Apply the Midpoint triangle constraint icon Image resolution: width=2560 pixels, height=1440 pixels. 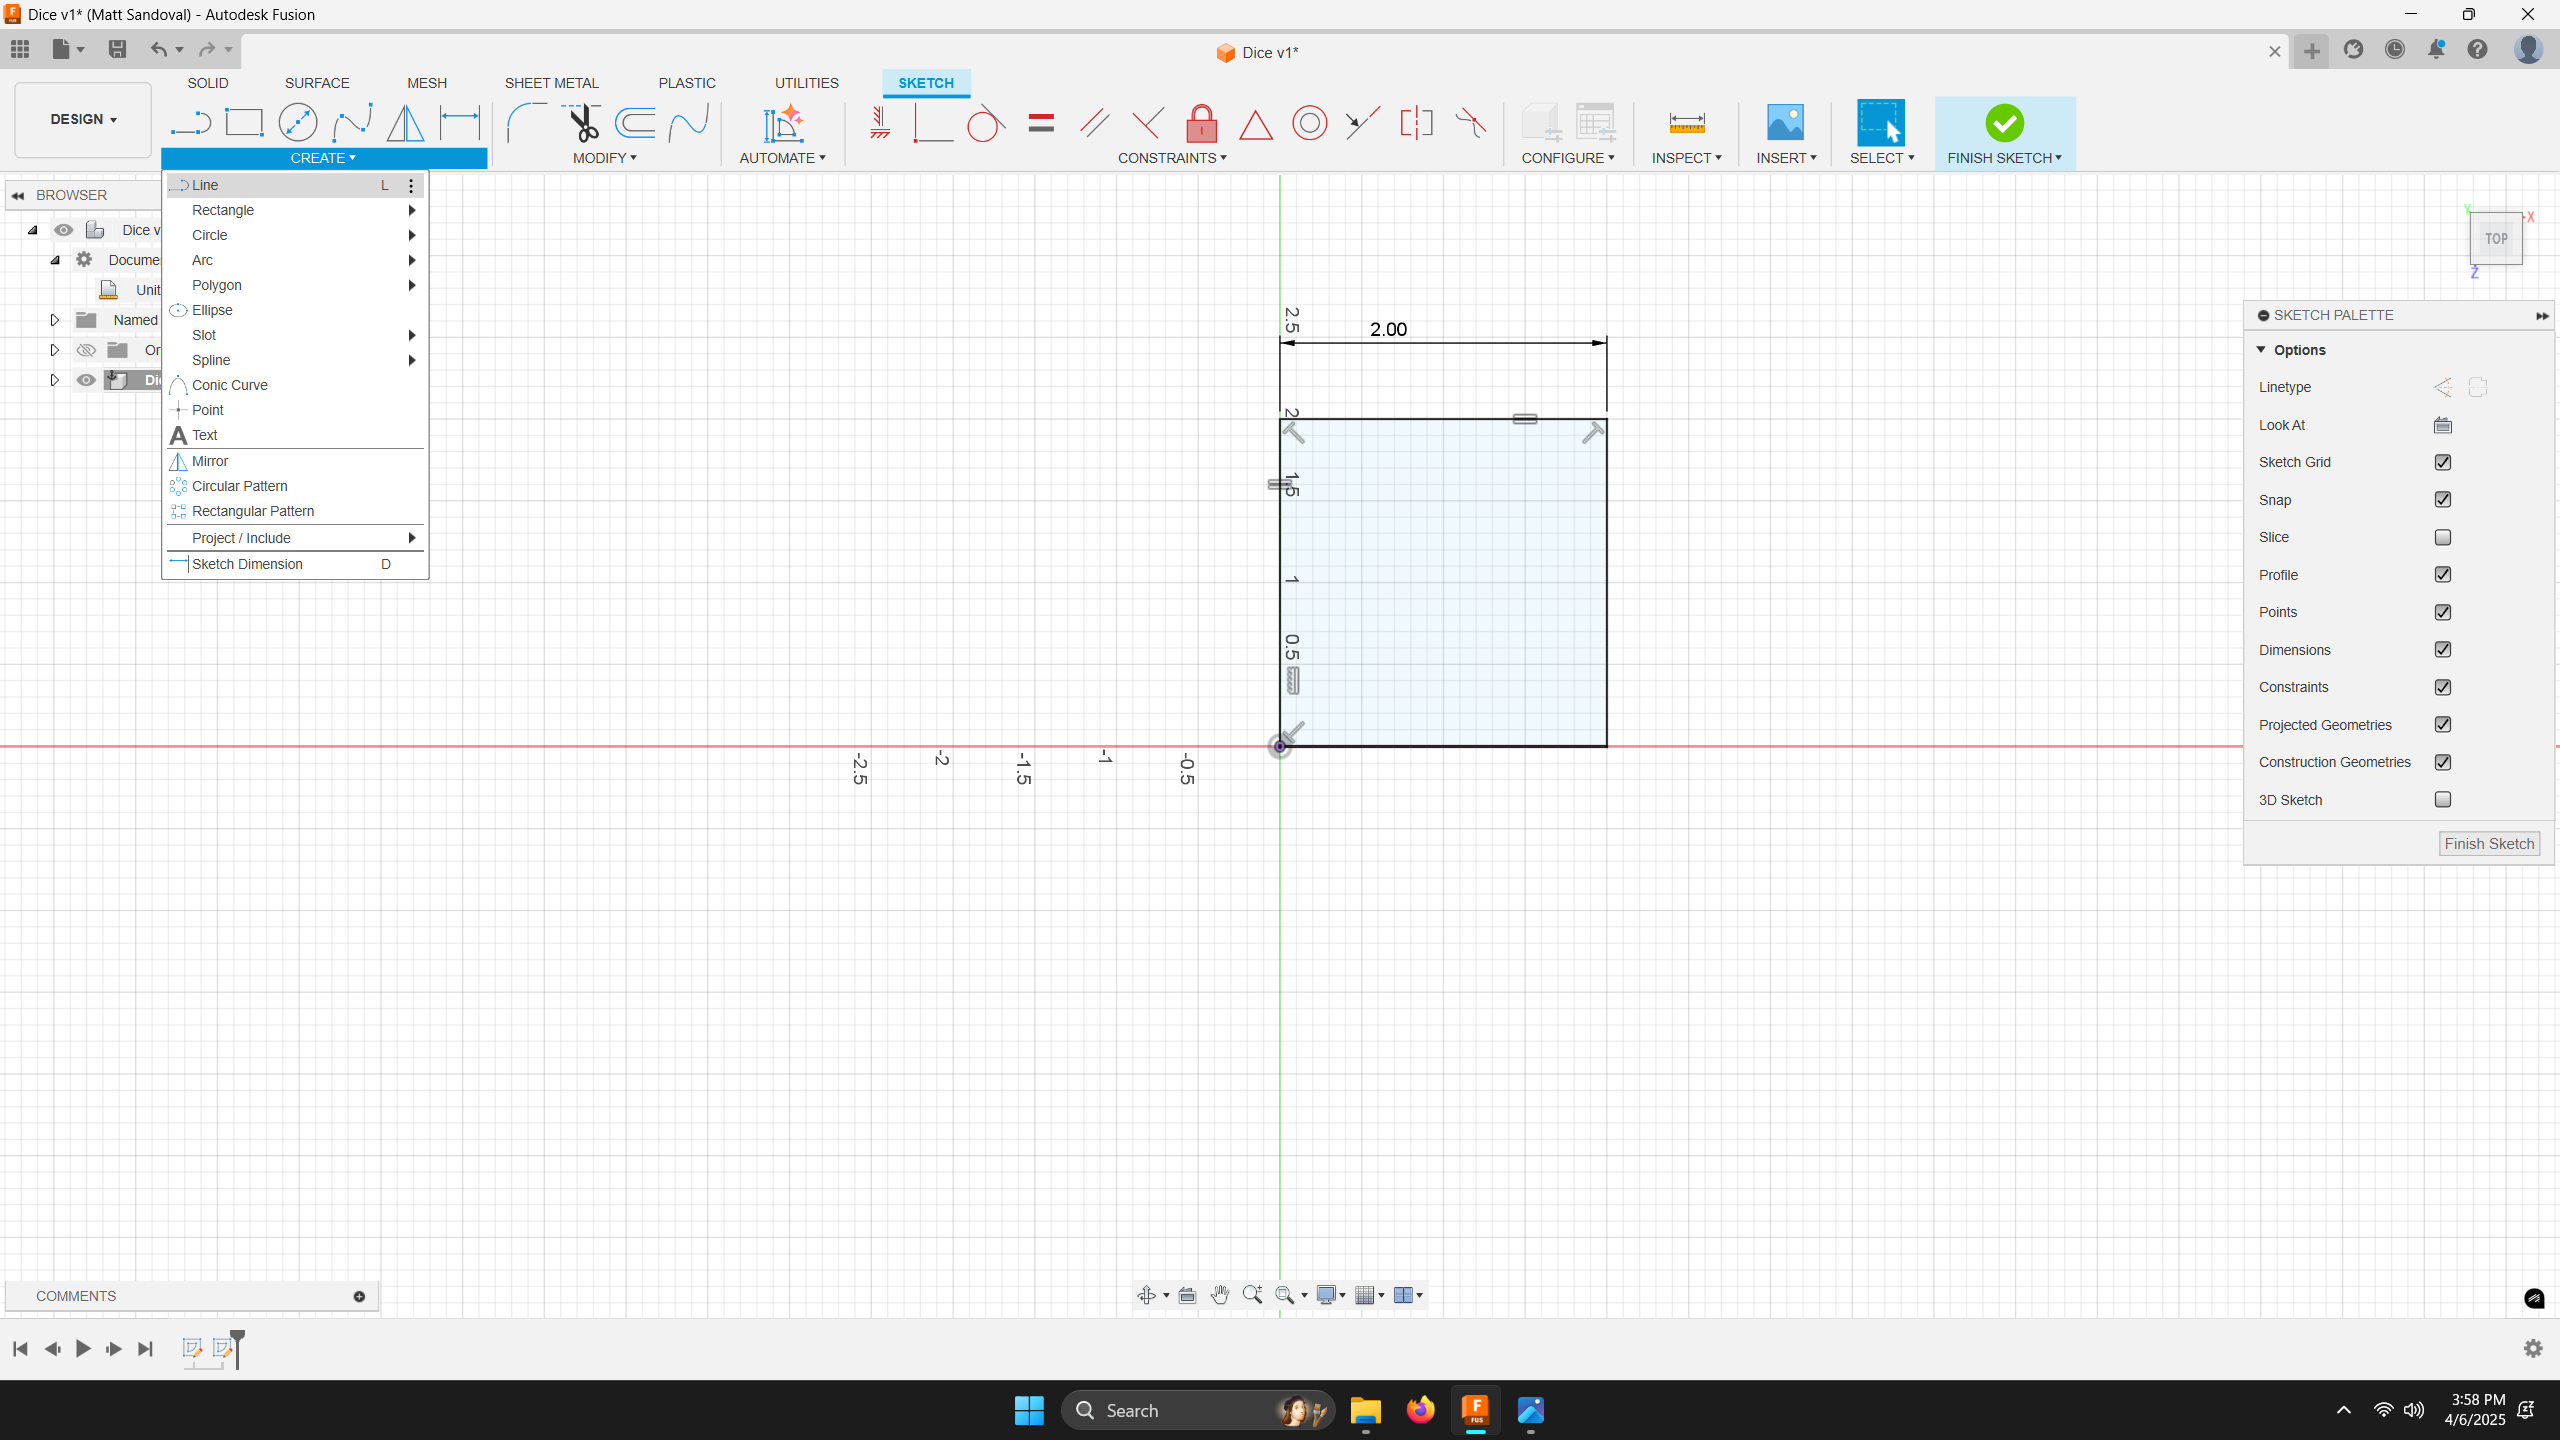1255,125
